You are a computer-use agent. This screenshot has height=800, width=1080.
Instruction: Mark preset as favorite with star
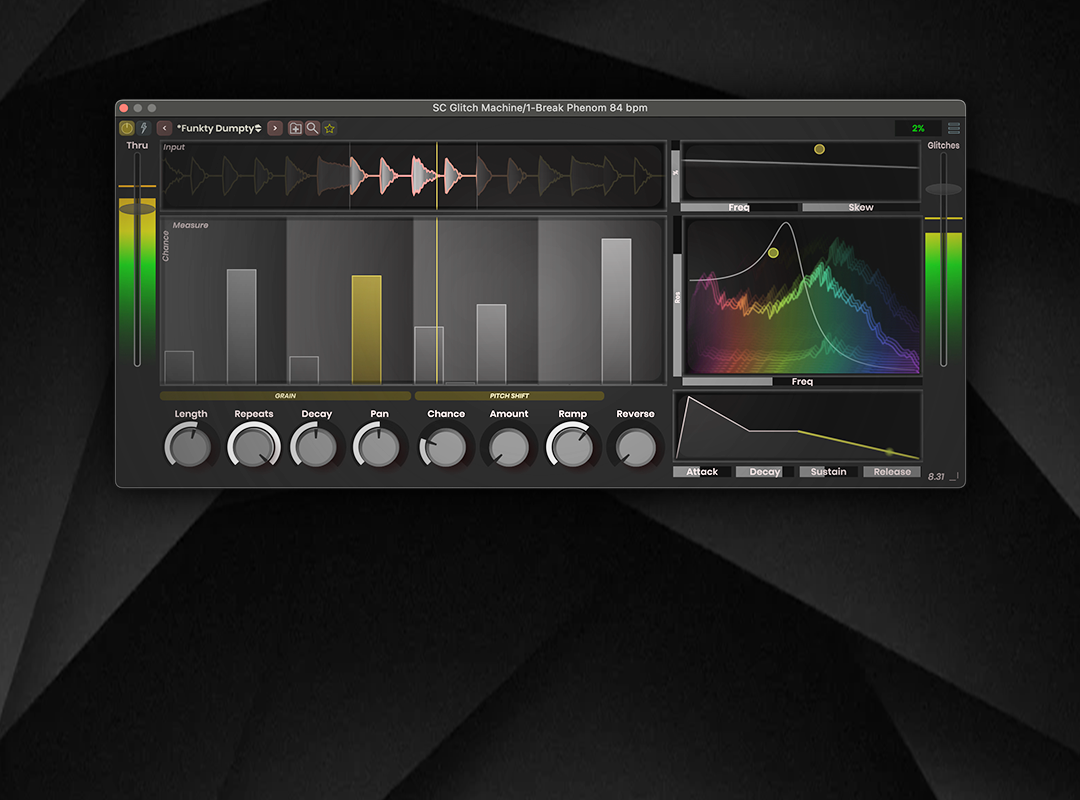pos(329,128)
